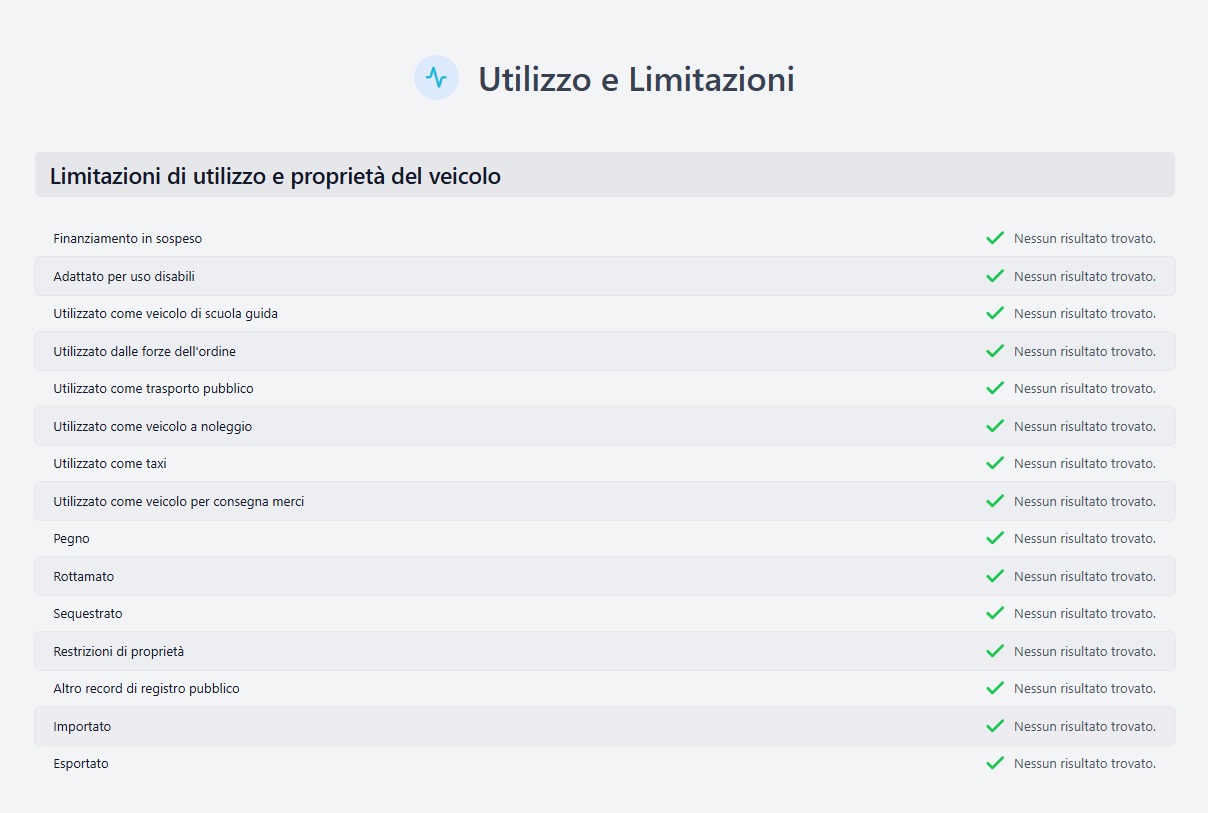Click the check icon in the Importato row

point(995,726)
